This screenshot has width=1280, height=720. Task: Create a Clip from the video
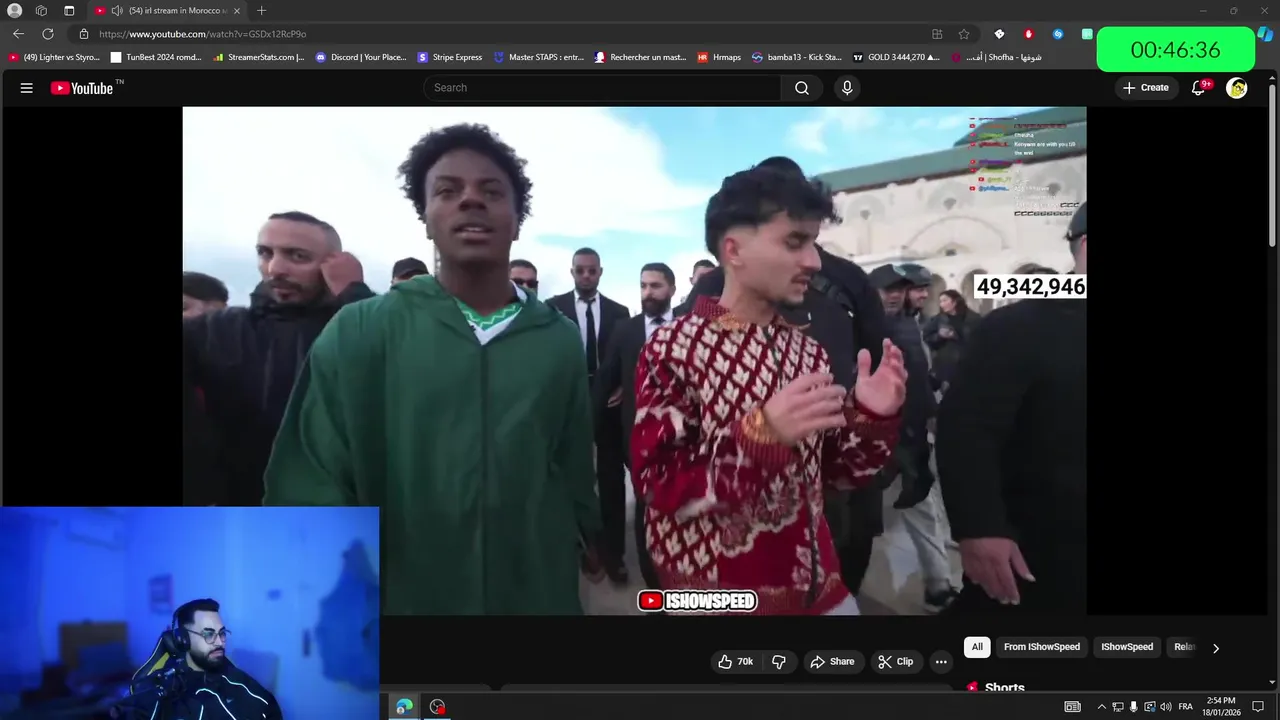(x=896, y=662)
